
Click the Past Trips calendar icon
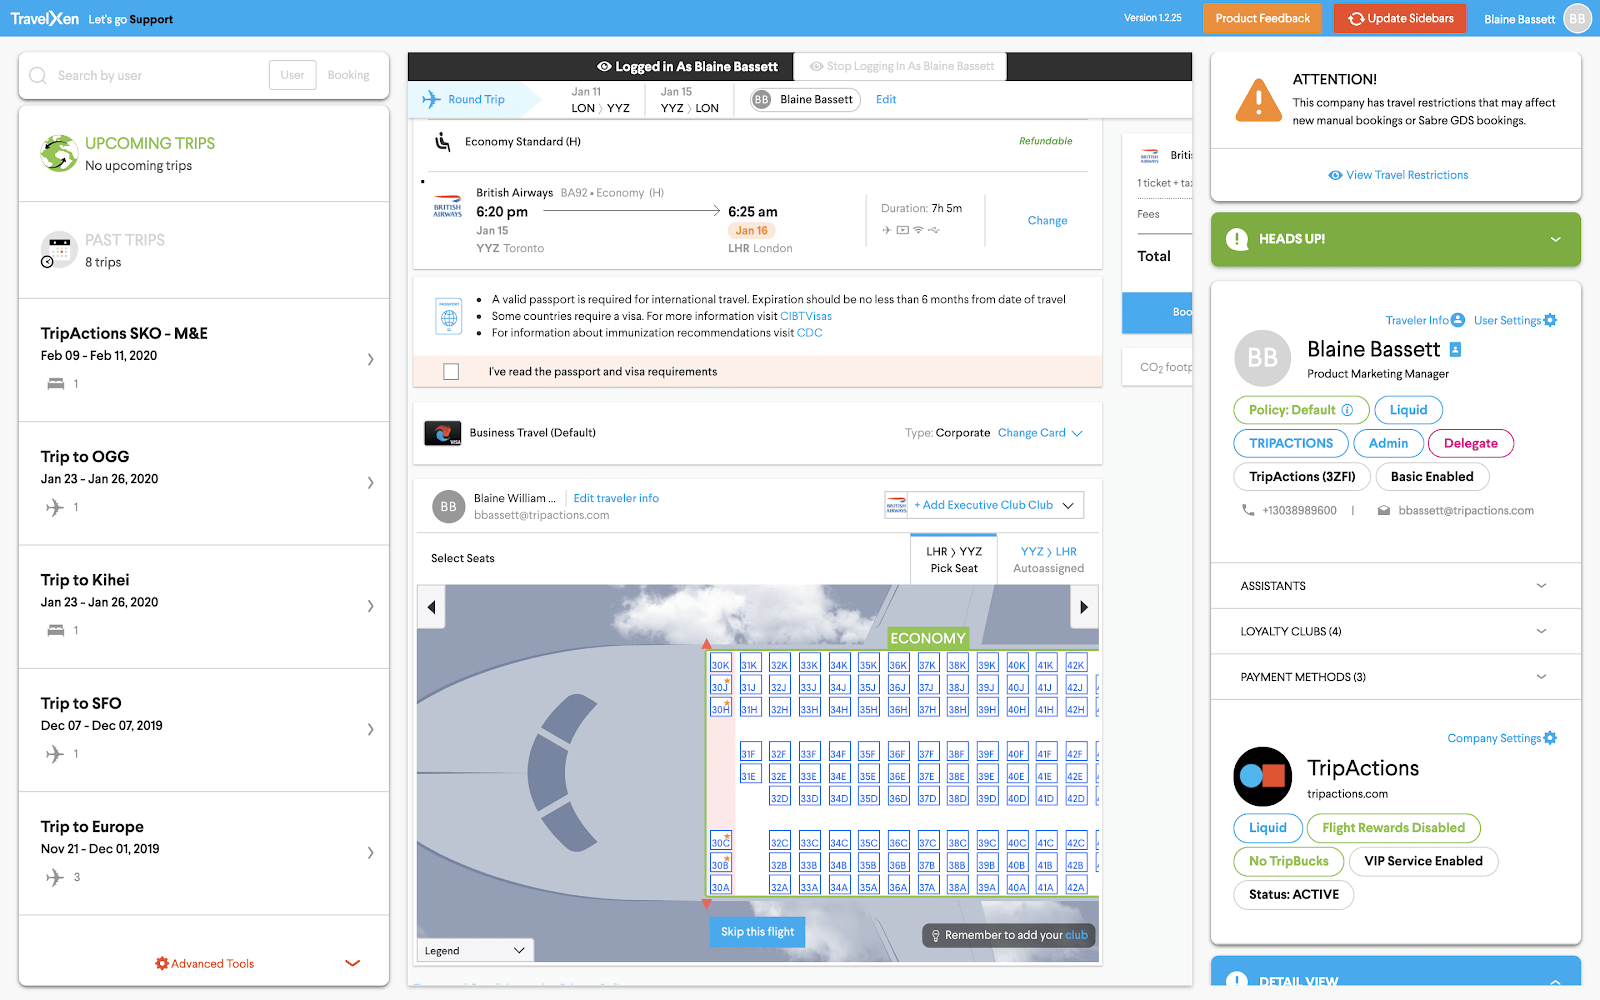[x=59, y=249]
